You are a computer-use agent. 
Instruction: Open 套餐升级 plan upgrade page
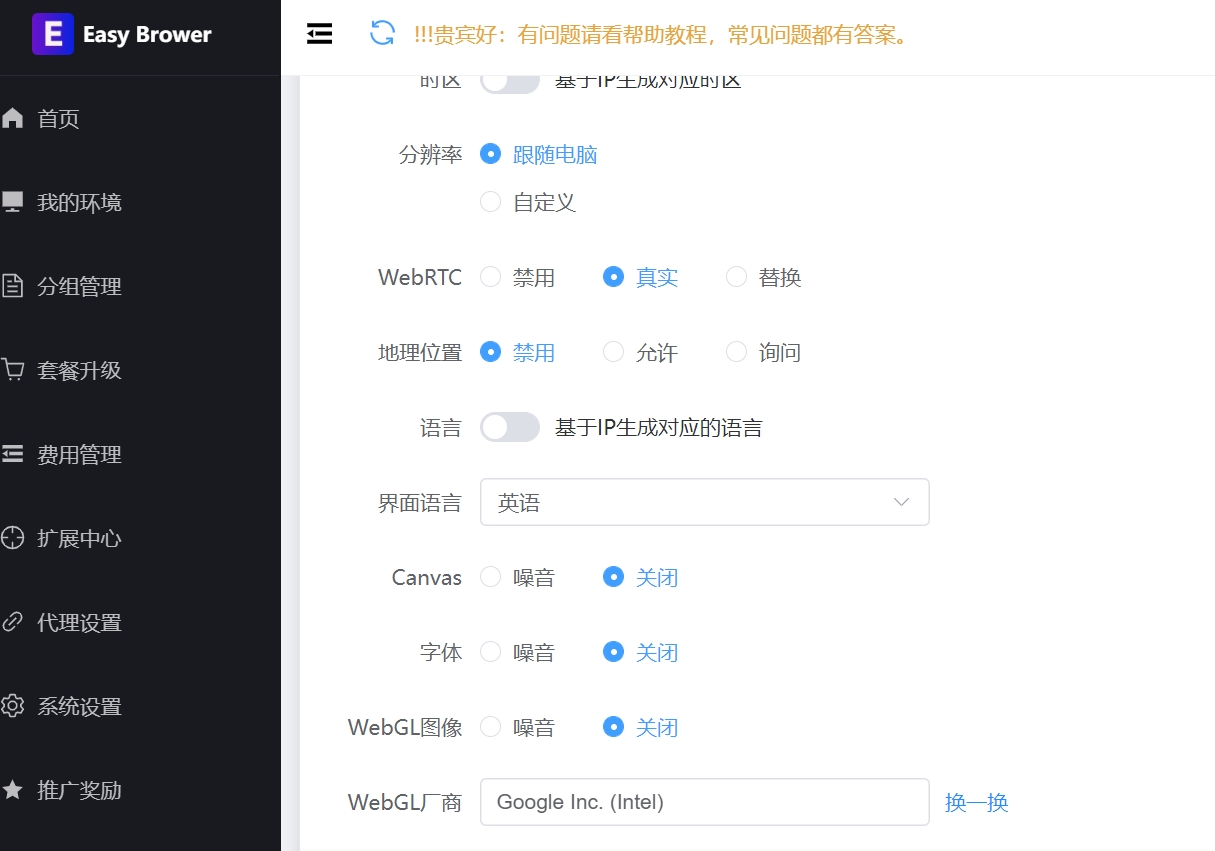click(73, 370)
